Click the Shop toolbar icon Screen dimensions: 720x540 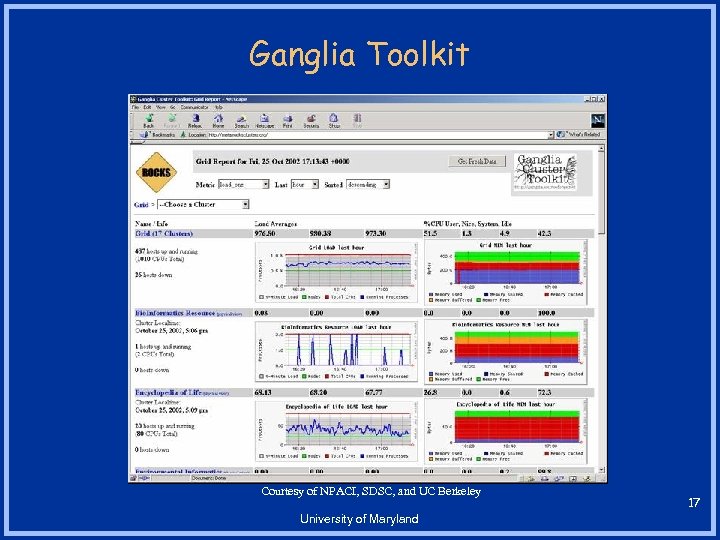click(334, 121)
